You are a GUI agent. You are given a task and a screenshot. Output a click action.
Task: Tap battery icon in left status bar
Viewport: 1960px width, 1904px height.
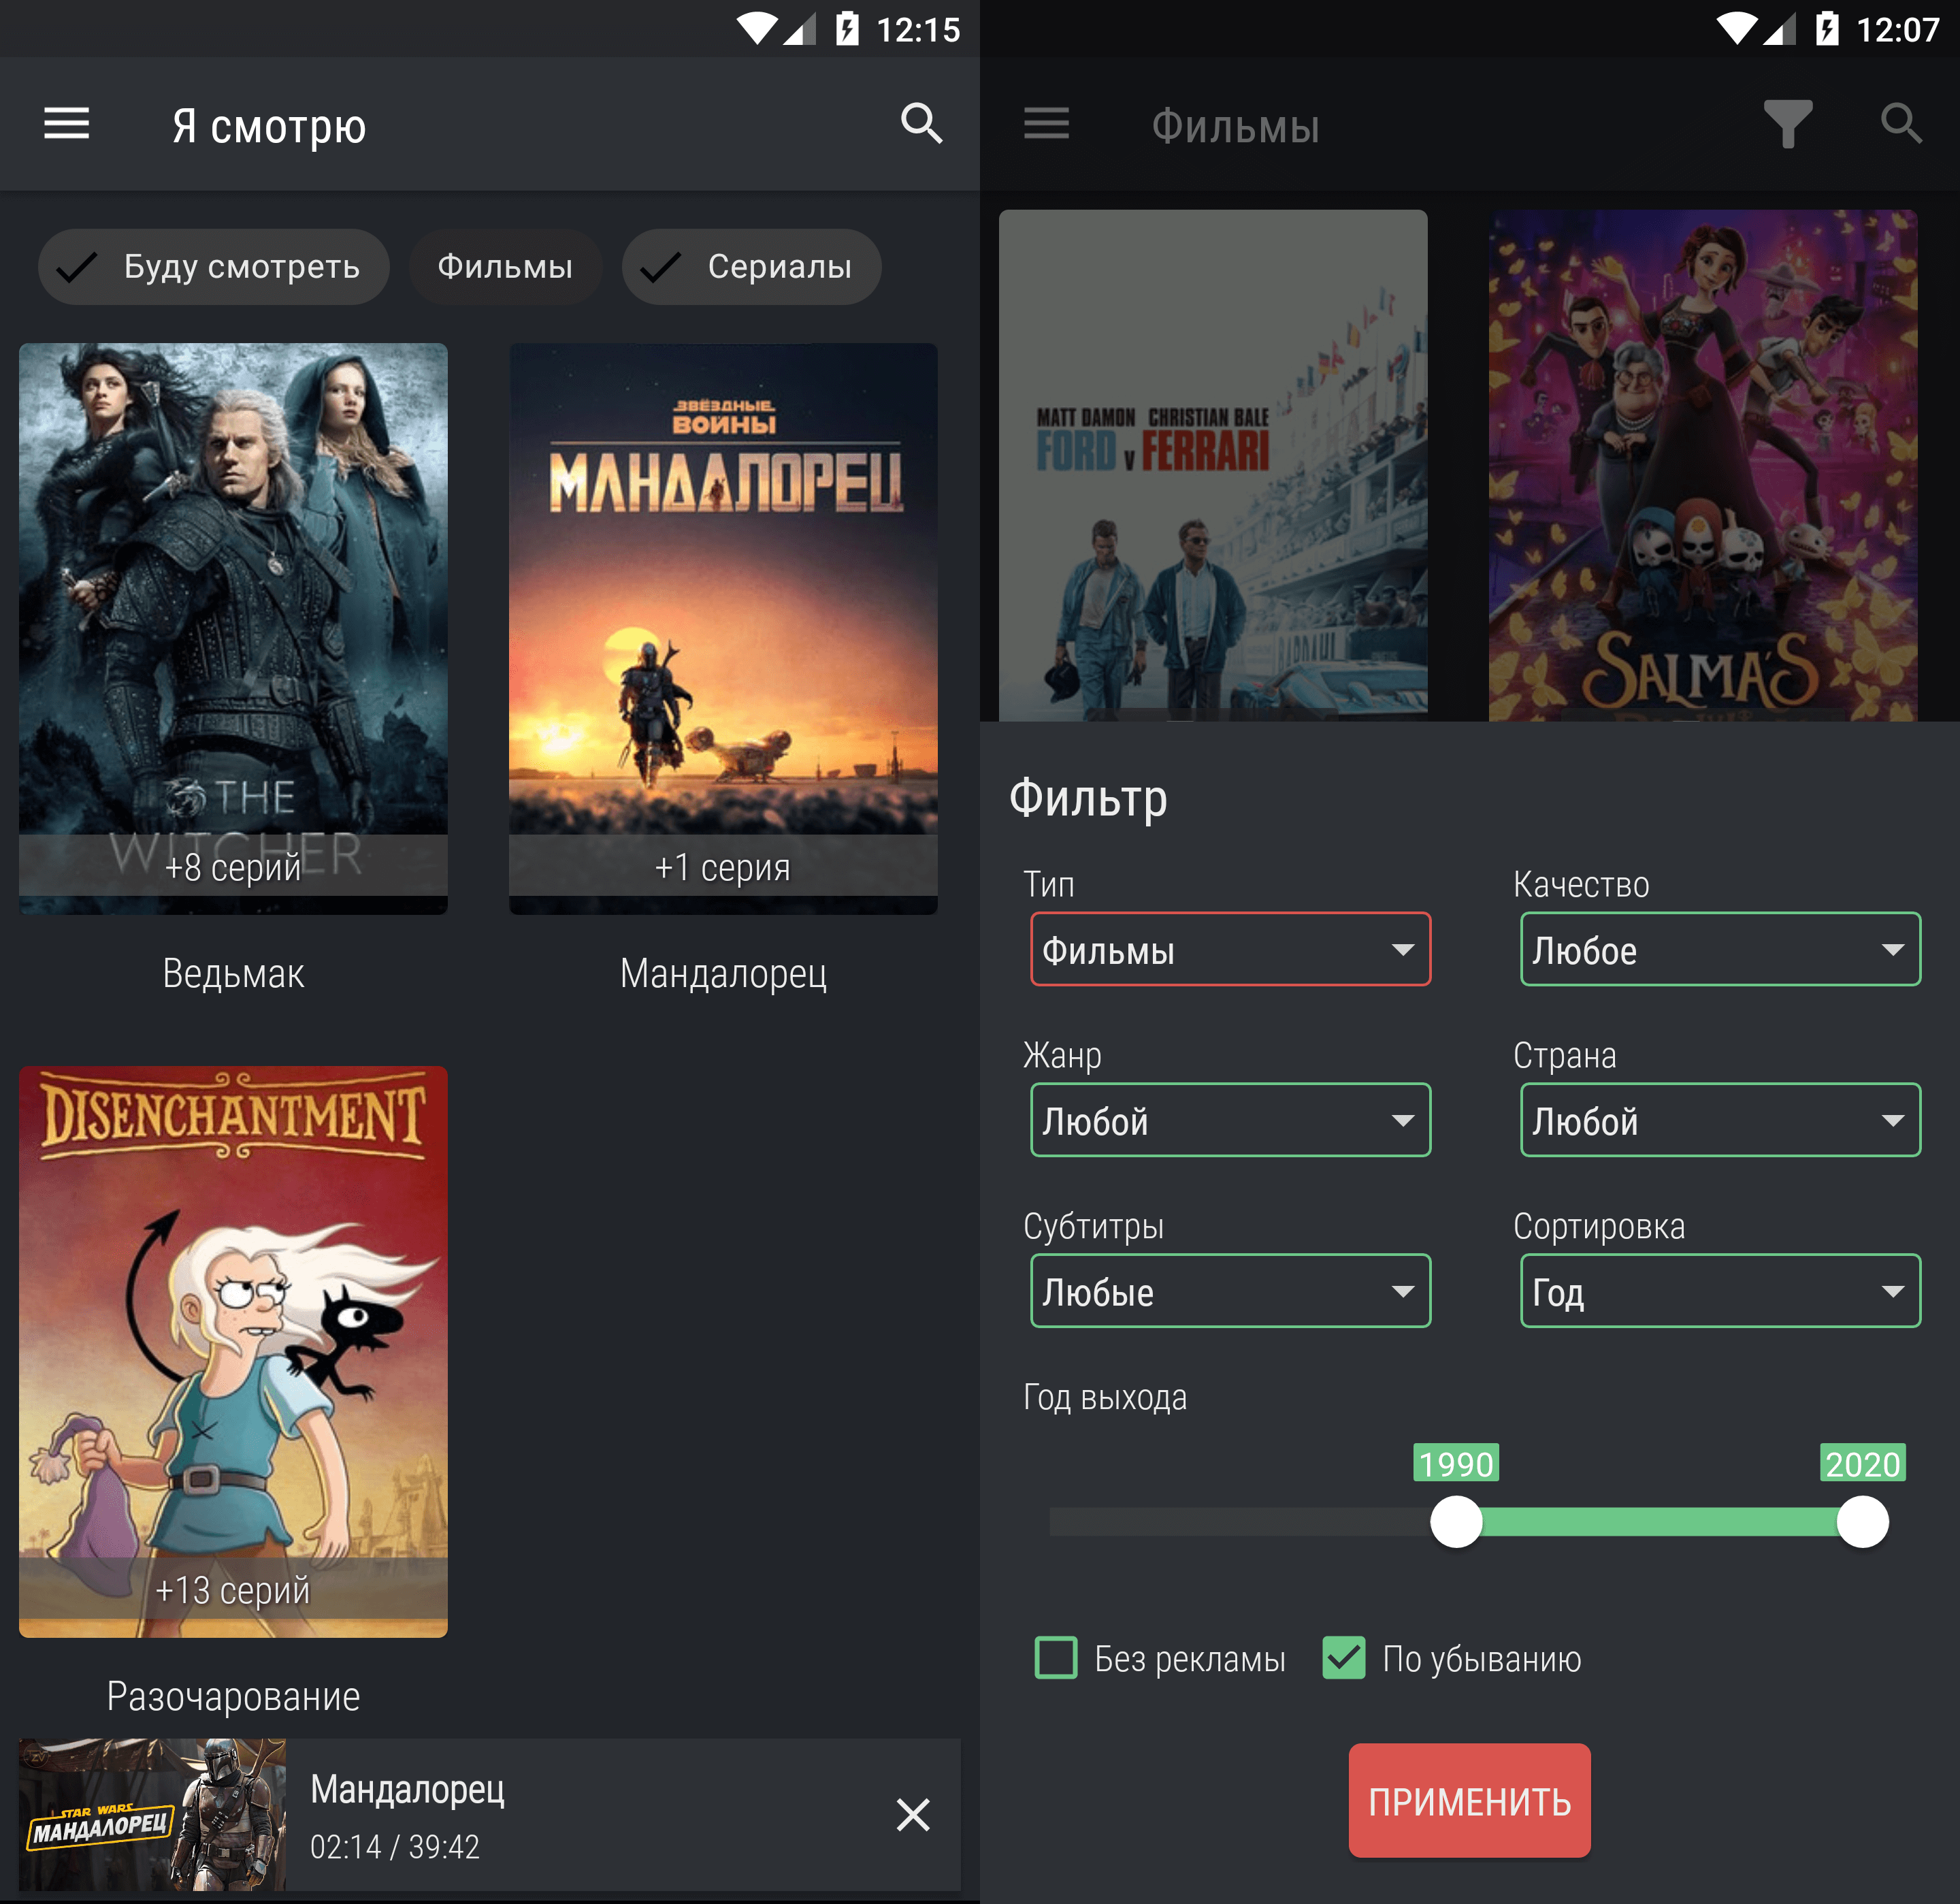pos(847,28)
